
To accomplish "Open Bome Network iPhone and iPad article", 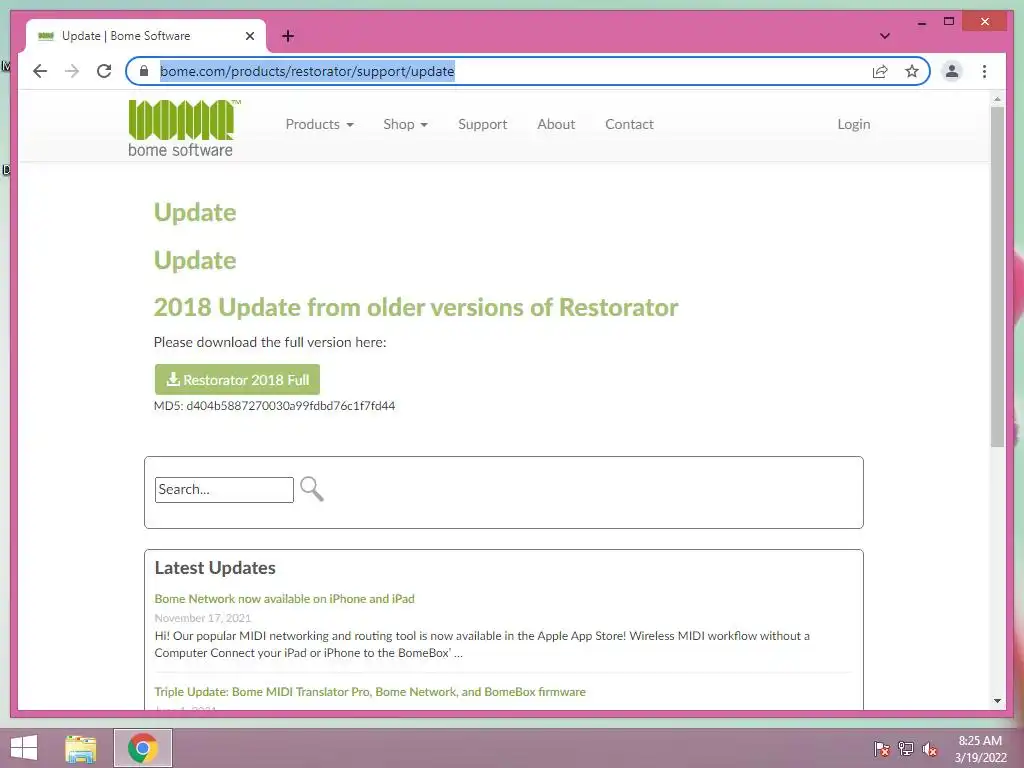I will tap(284, 598).
